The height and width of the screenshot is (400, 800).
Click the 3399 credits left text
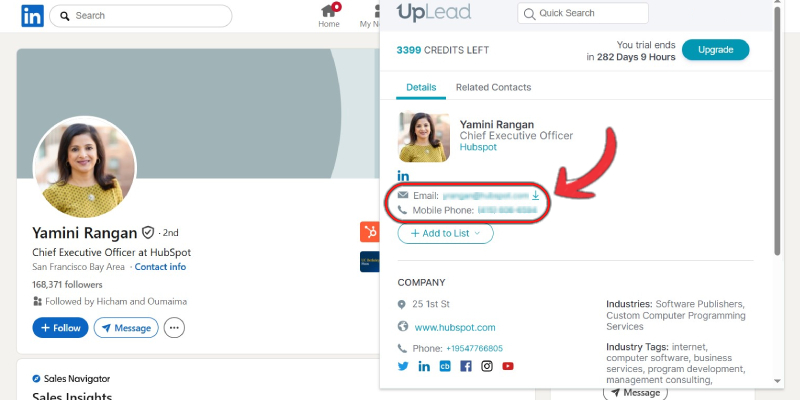pos(443,50)
